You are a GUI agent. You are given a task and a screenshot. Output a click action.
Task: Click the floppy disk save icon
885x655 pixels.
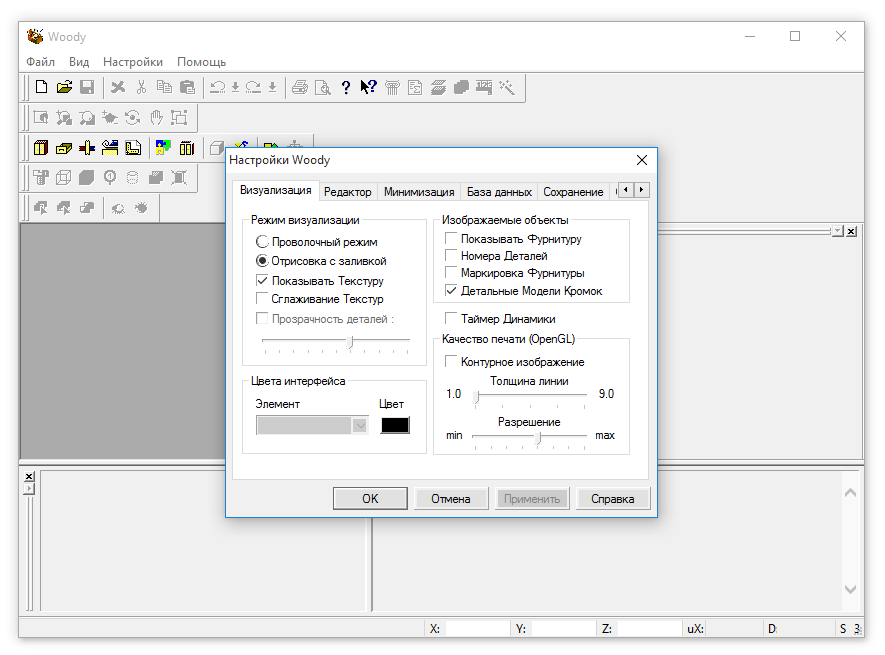[87, 87]
